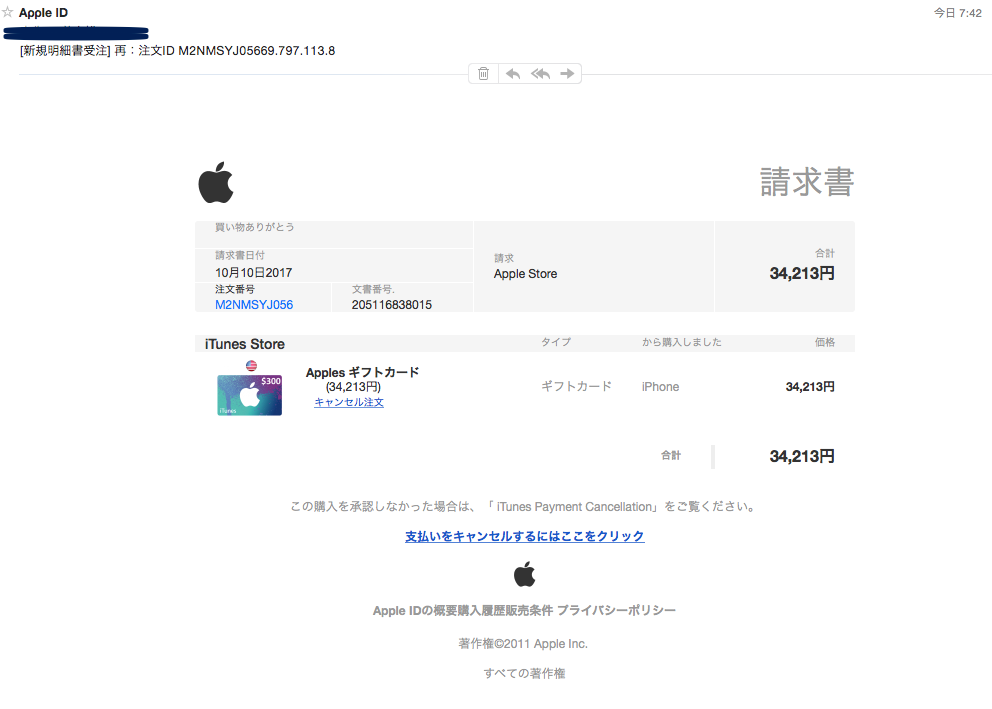Viewport: 992px width, 709px height.
Task: Click the Apple Store billing text
Action: pos(525,274)
